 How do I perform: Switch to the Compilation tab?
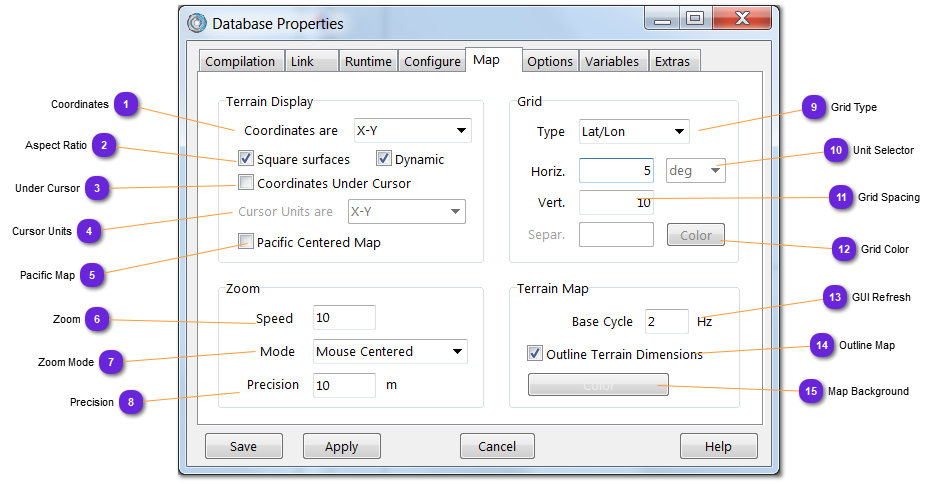pos(240,61)
